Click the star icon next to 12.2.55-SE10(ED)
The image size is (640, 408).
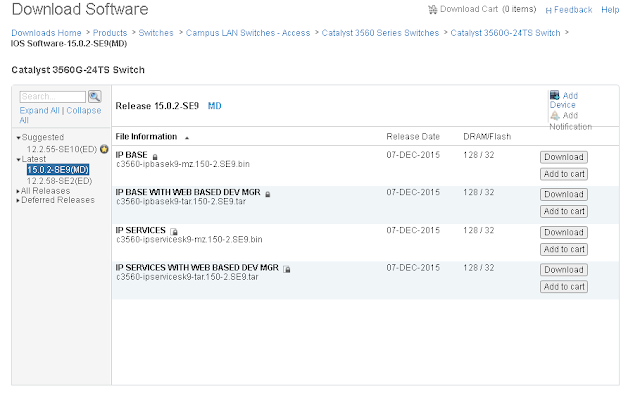click(x=104, y=149)
